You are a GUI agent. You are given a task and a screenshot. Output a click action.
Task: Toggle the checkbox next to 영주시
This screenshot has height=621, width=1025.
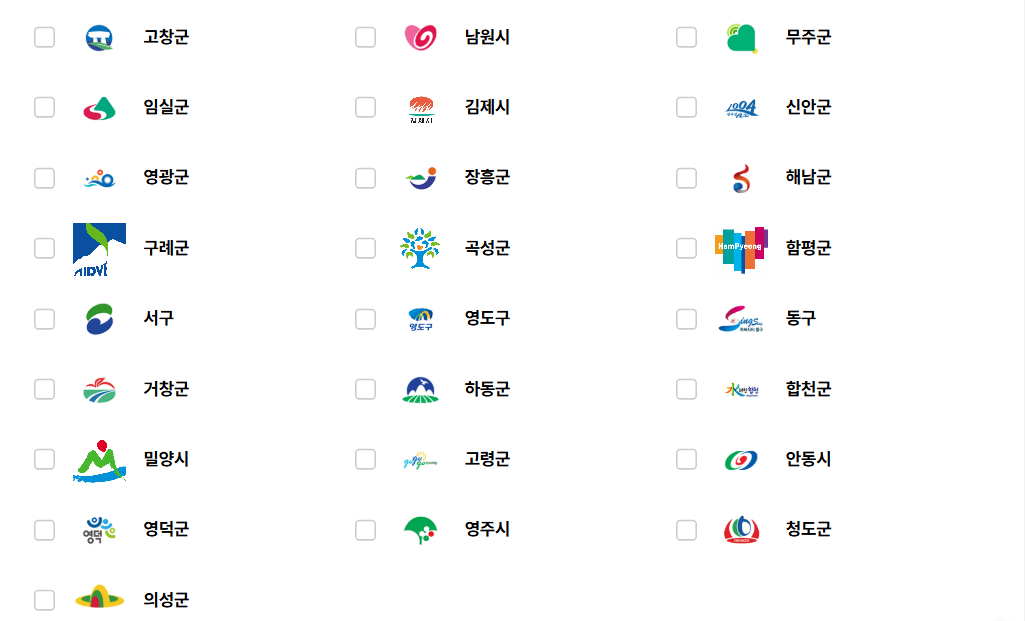[366, 530]
